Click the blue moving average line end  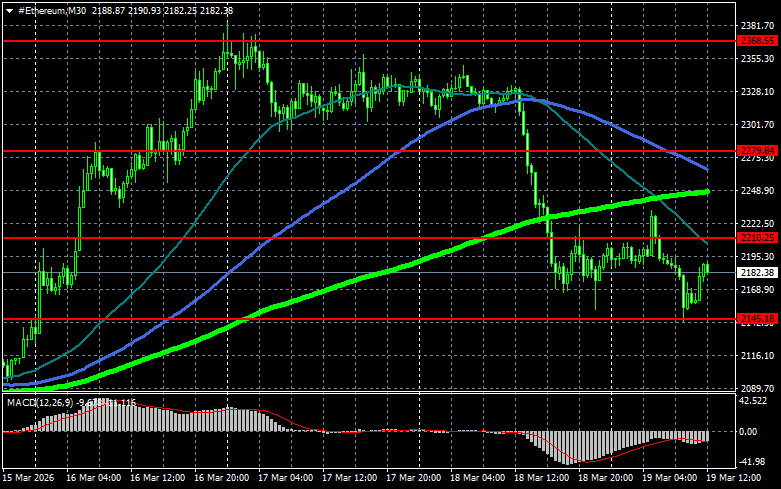(x=706, y=169)
